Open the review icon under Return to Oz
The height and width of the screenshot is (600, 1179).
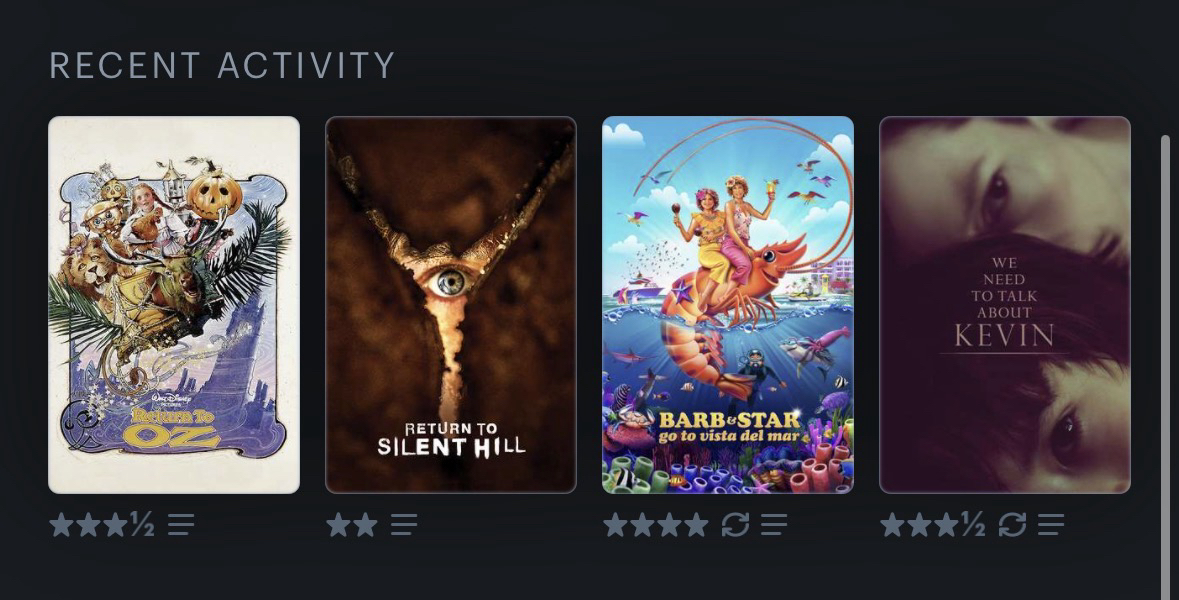tap(181, 525)
